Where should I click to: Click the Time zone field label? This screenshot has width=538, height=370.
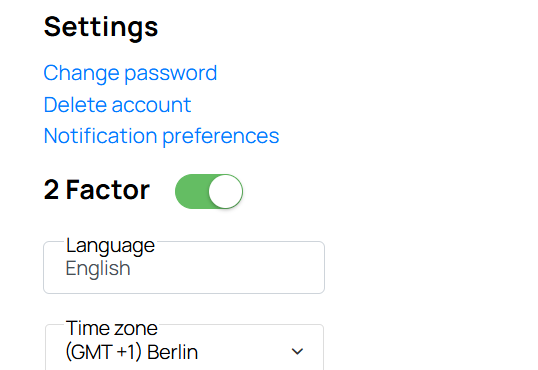(x=112, y=328)
